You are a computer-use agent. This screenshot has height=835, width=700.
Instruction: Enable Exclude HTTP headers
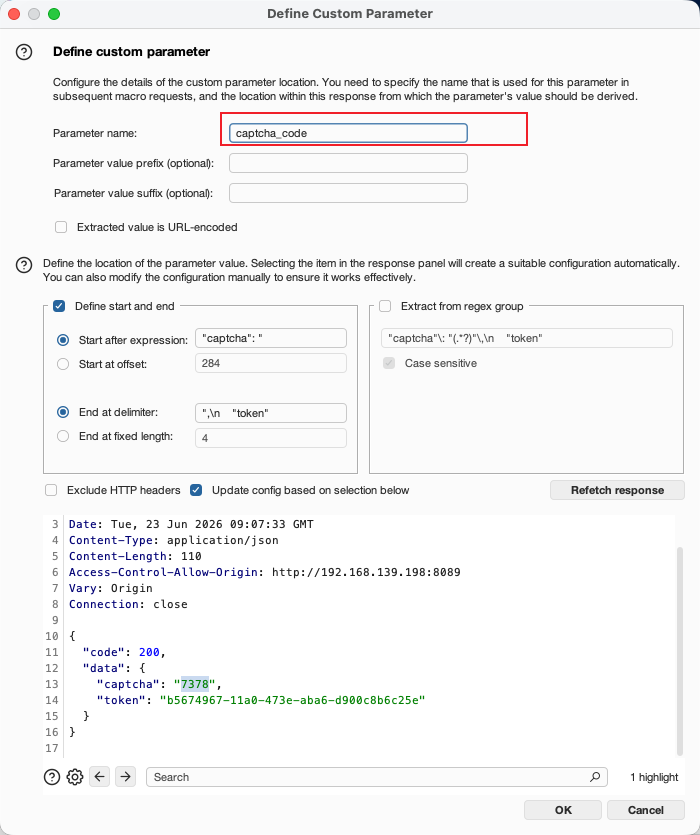[x=51, y=490]
